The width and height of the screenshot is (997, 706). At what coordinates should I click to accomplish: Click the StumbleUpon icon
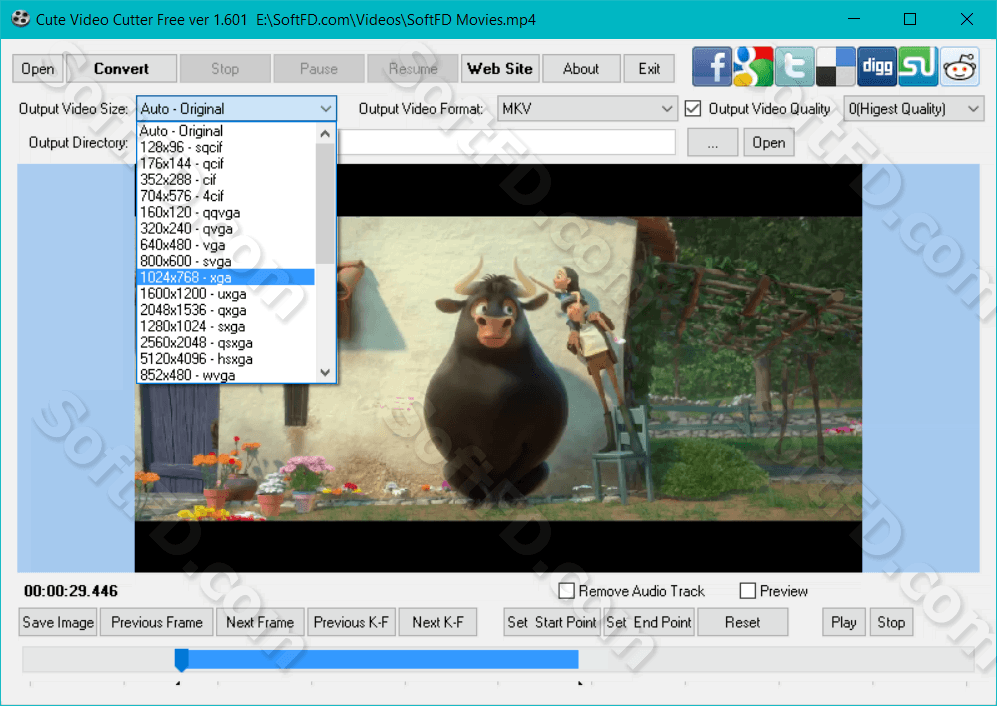coord(918,66)
